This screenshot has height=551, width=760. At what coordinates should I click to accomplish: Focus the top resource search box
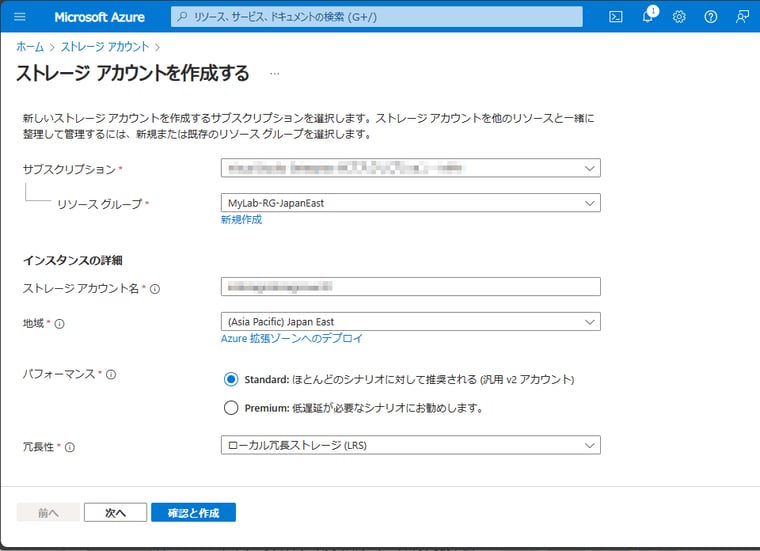point(377,17)
